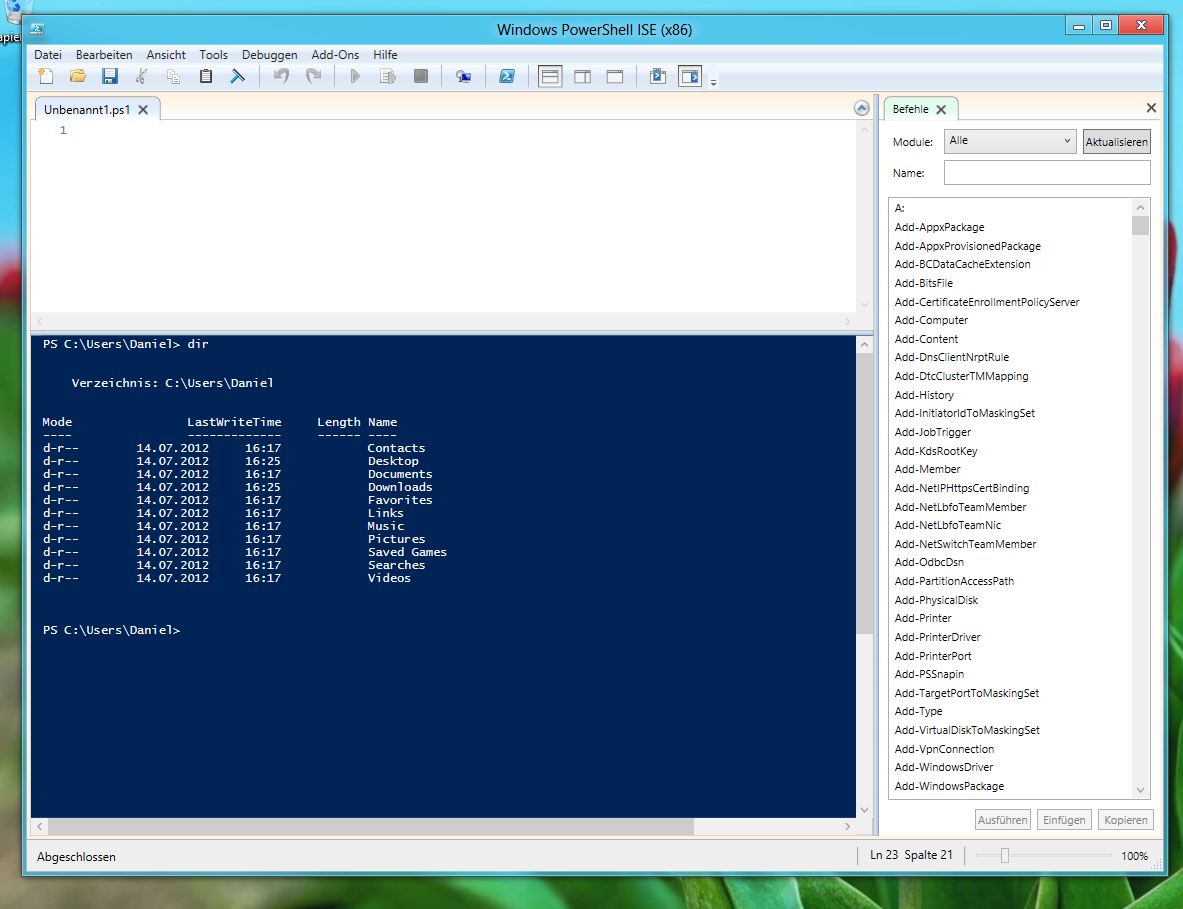Open the Debuggen menu
Viewport: 1183px width, 909px height.
click(x=269, y=54)
